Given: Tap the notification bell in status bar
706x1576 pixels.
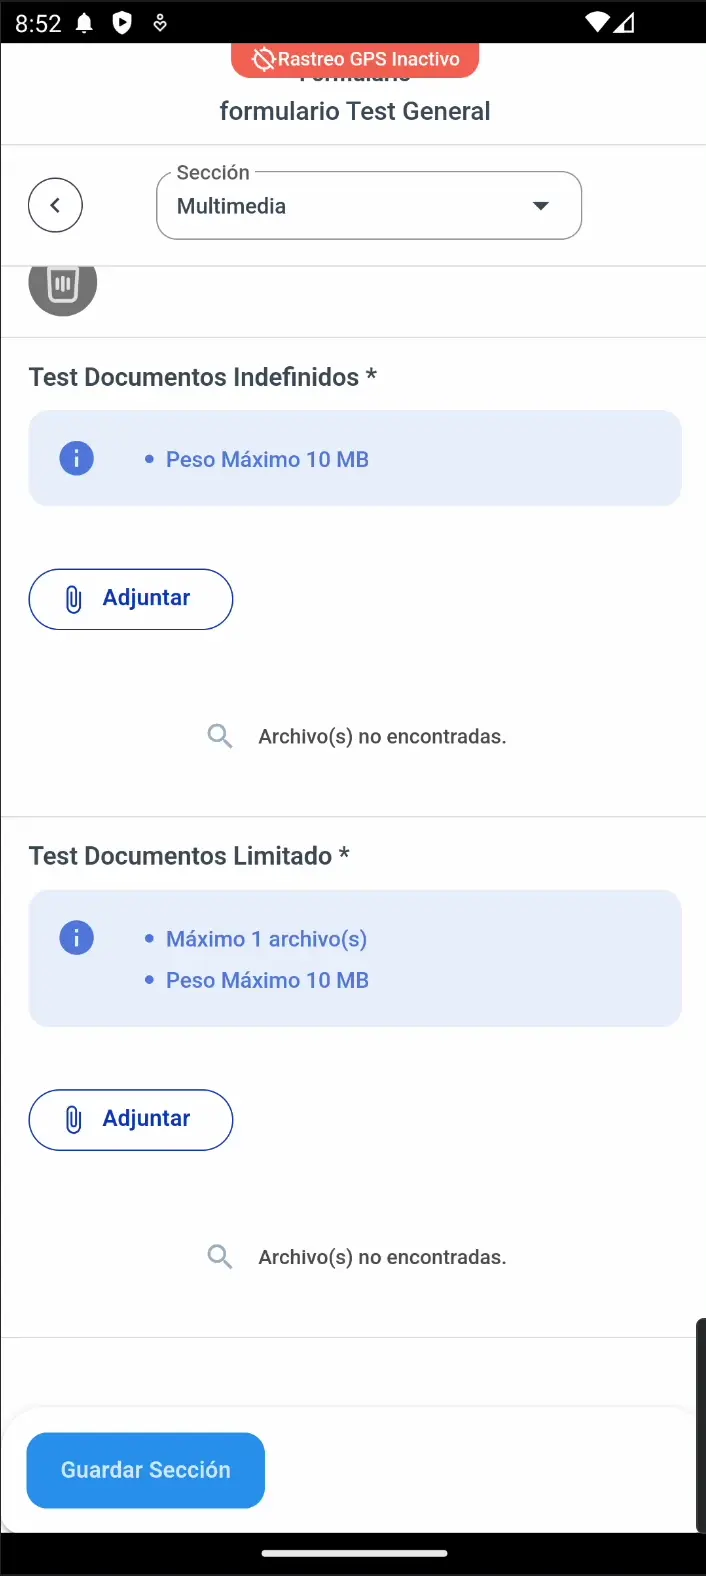Looking at the screenshot, I should coord(85,23).
